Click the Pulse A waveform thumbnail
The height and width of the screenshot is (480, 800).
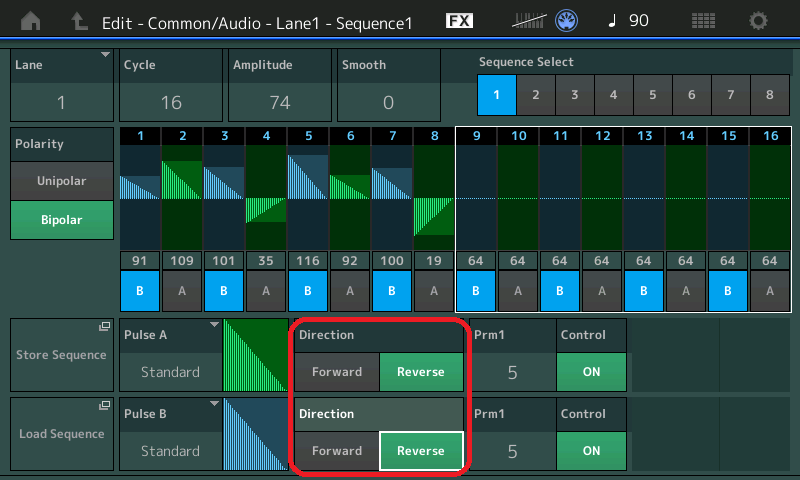coord(255,355)
